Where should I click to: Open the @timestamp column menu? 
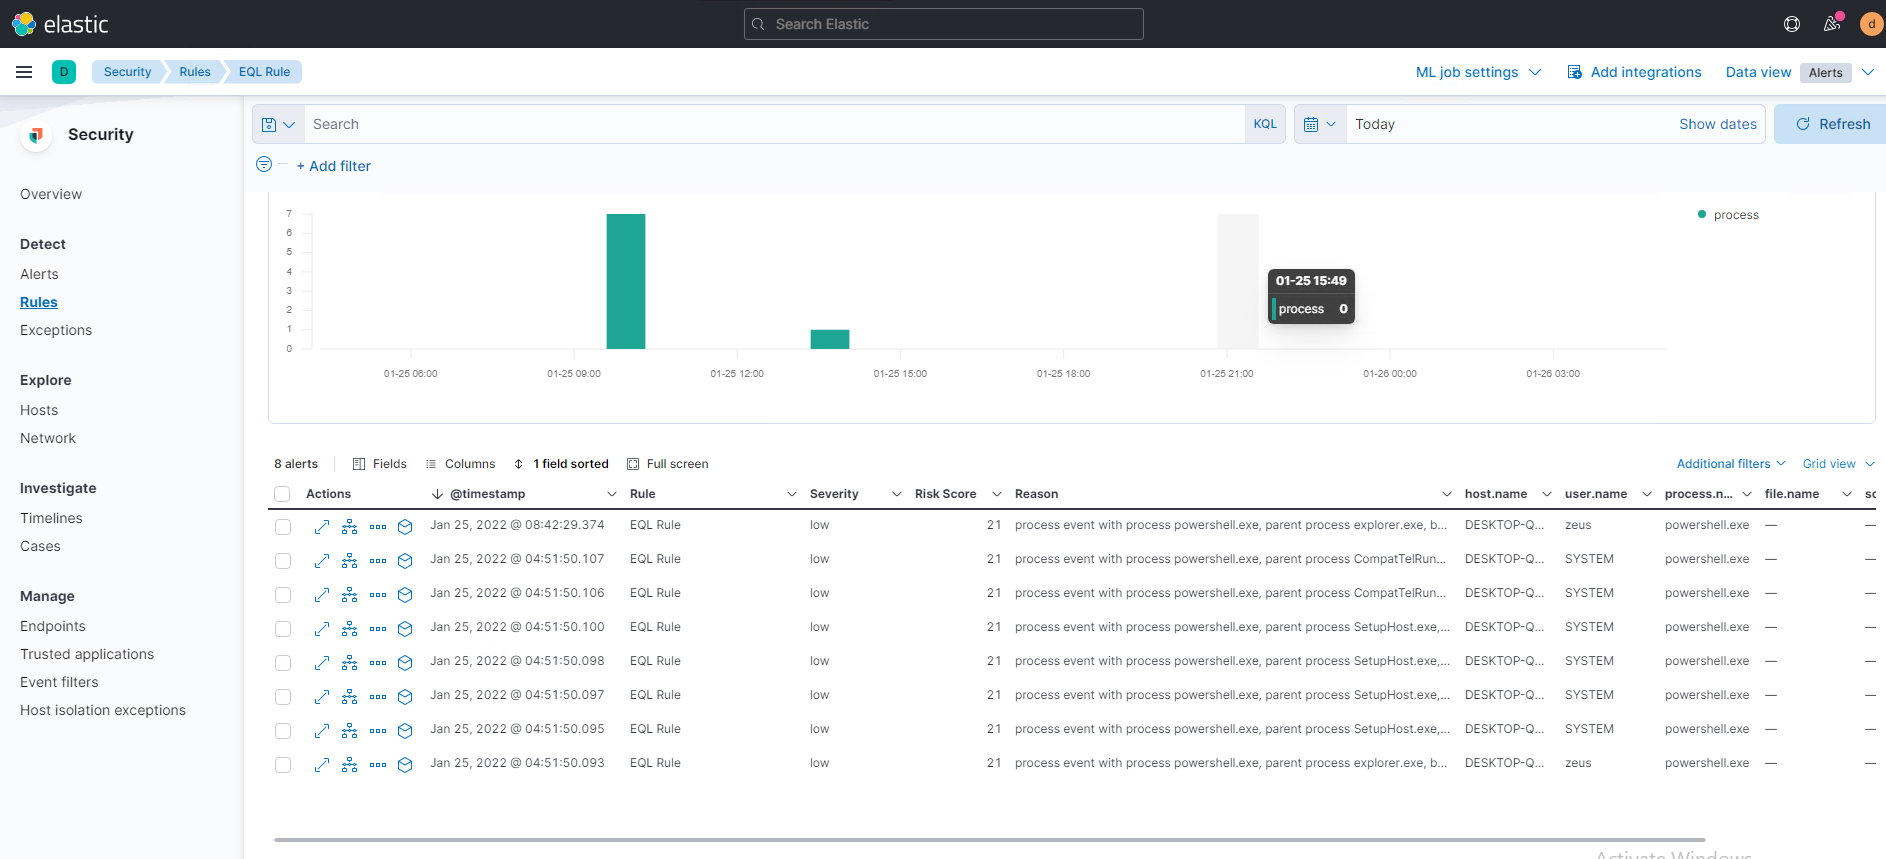tap(612, 494)
